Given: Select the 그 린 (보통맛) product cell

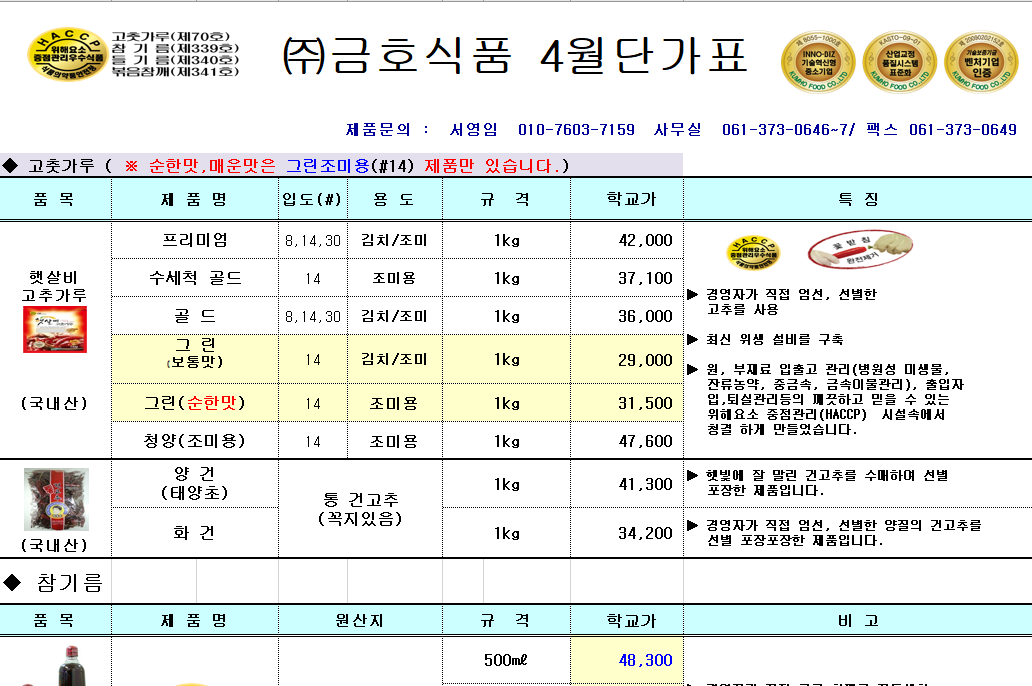Looking at the screenshot, I should (x=195, y=359).
